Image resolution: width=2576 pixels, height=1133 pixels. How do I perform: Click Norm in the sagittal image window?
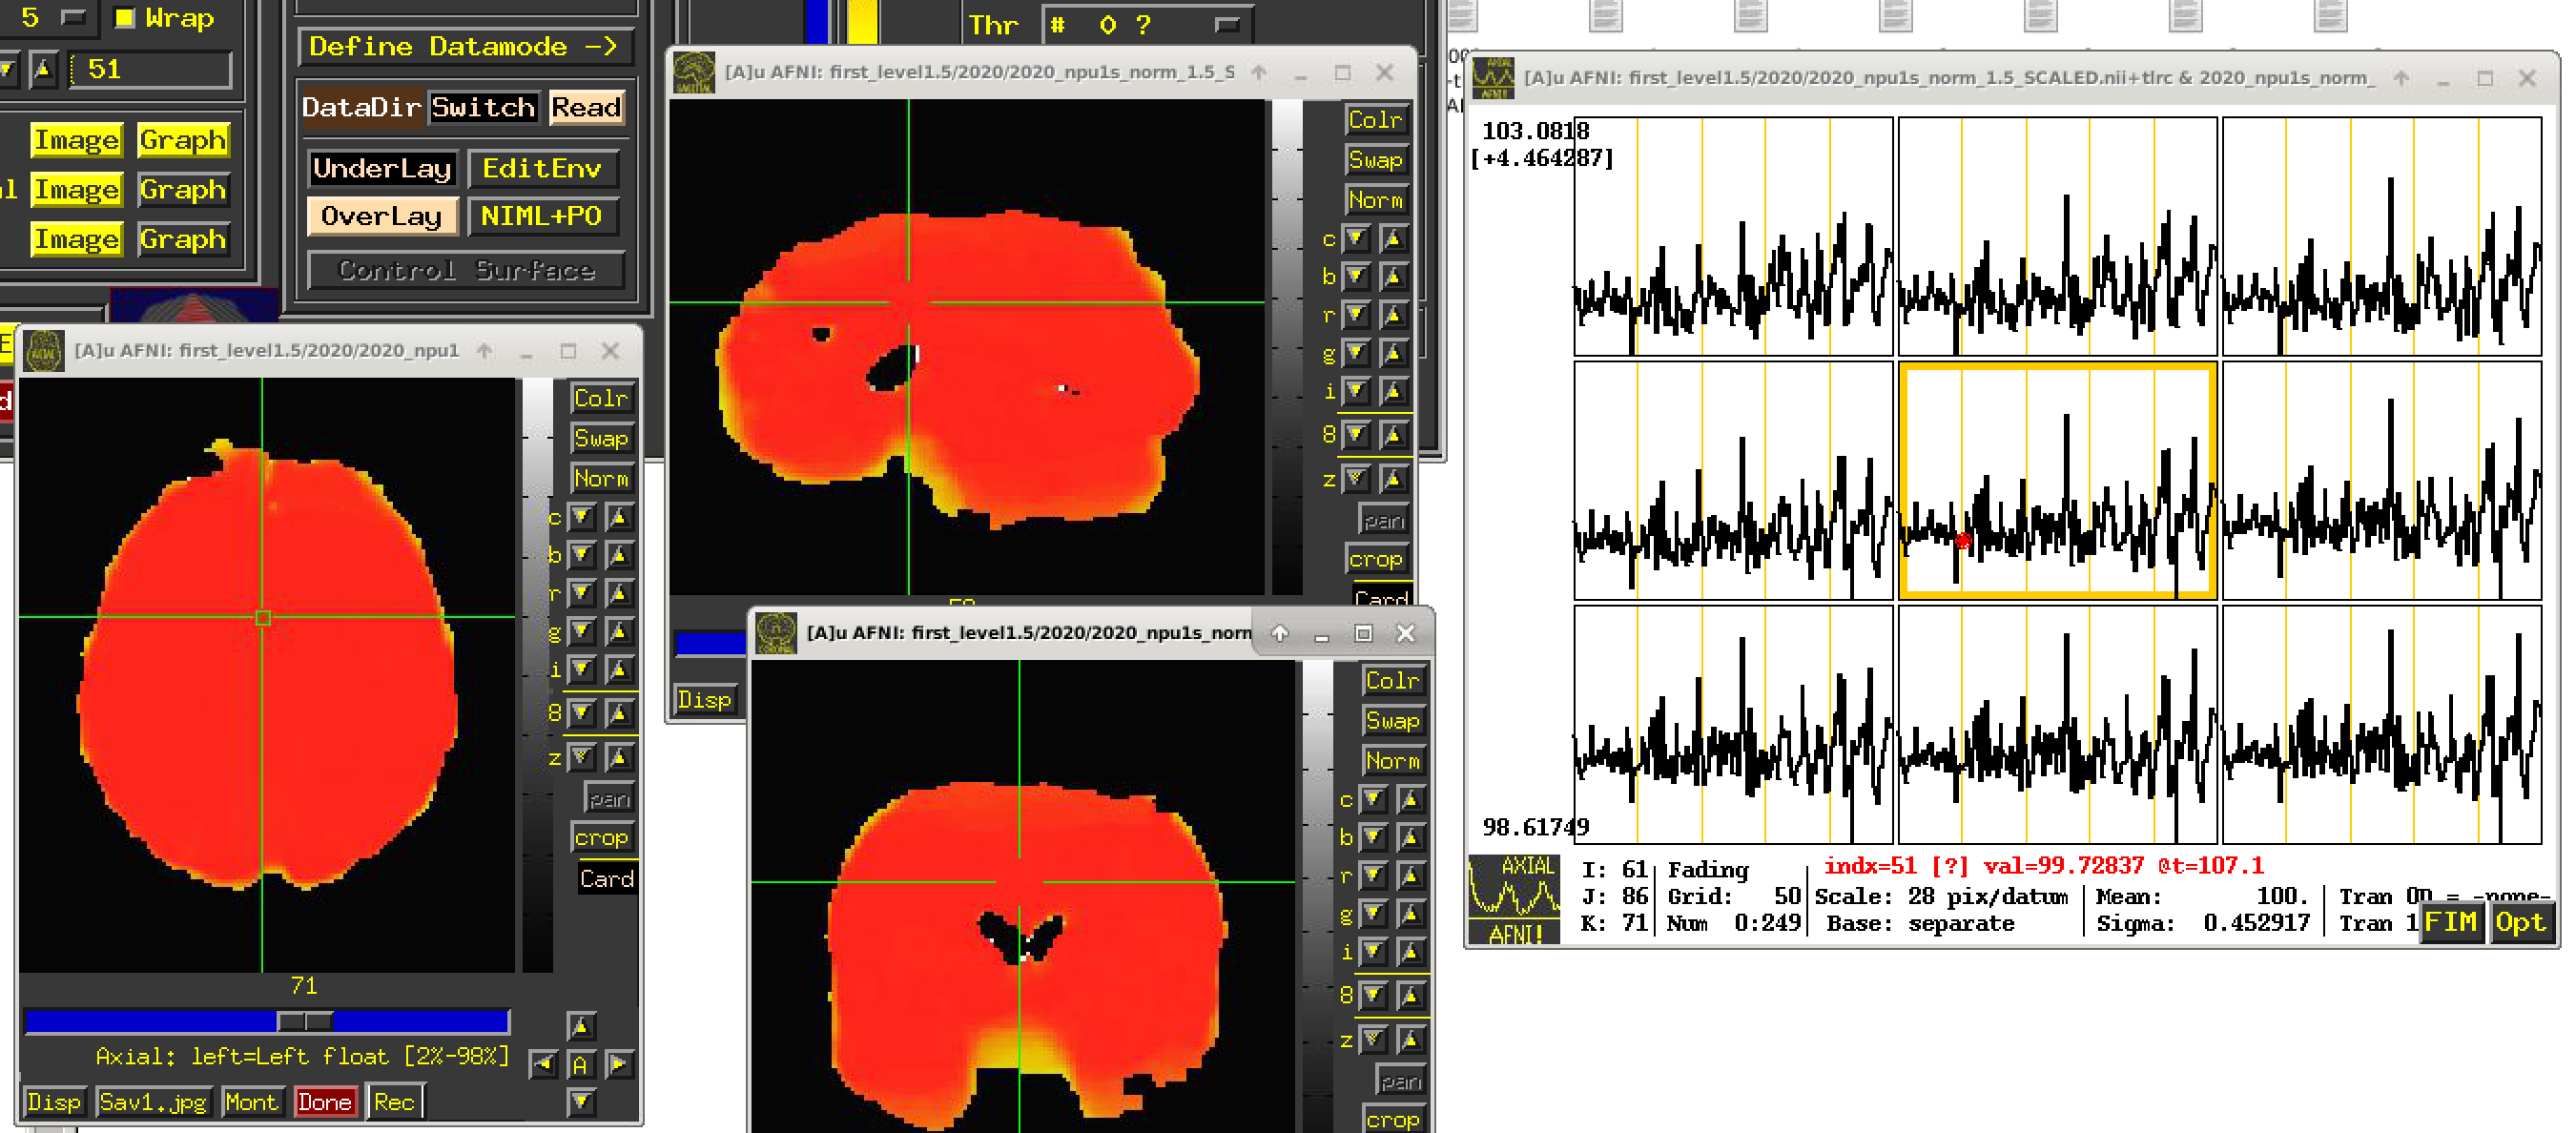coord(1375,200)
